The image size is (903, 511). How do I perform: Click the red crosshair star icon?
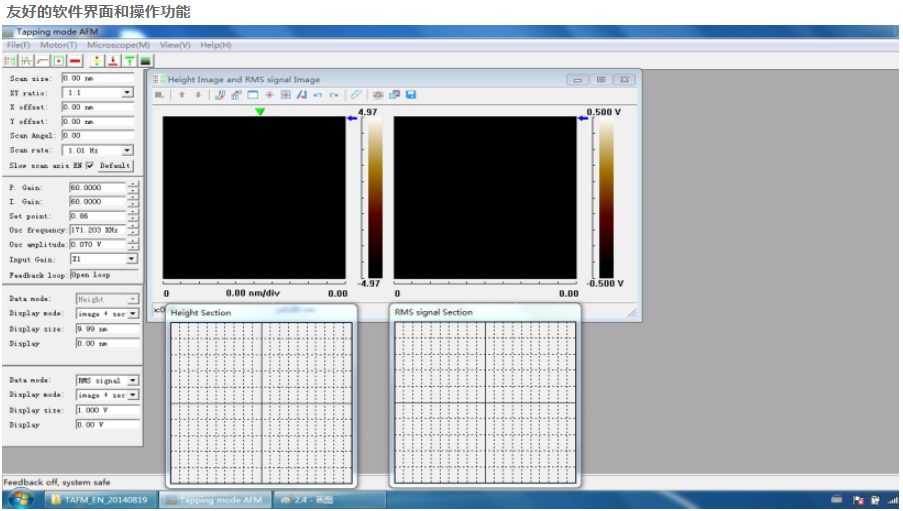pyautogui.click(x=269, y=95)
